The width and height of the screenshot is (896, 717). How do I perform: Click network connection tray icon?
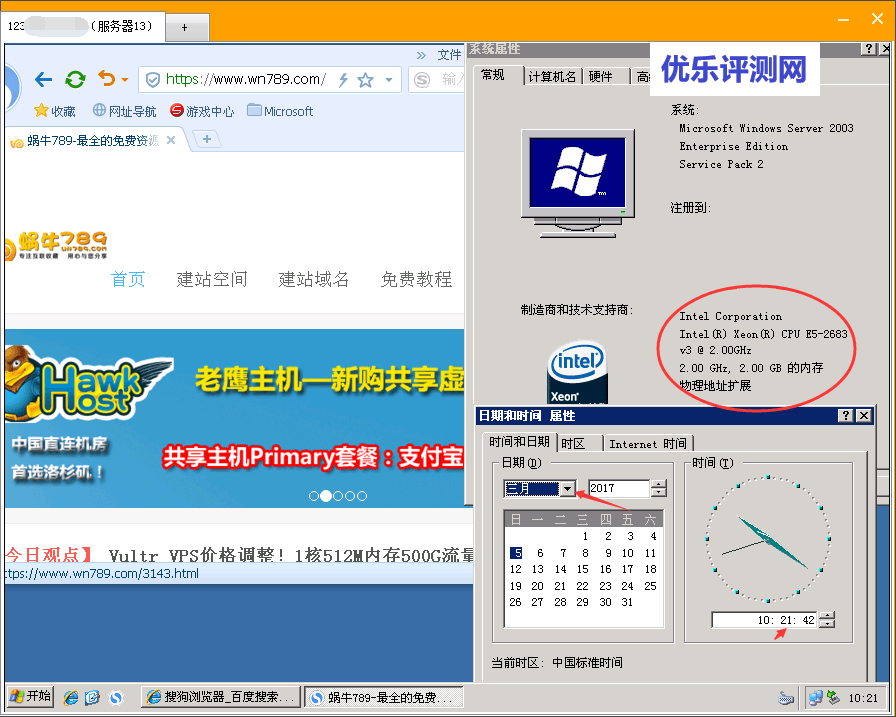(x=816, y=698)
